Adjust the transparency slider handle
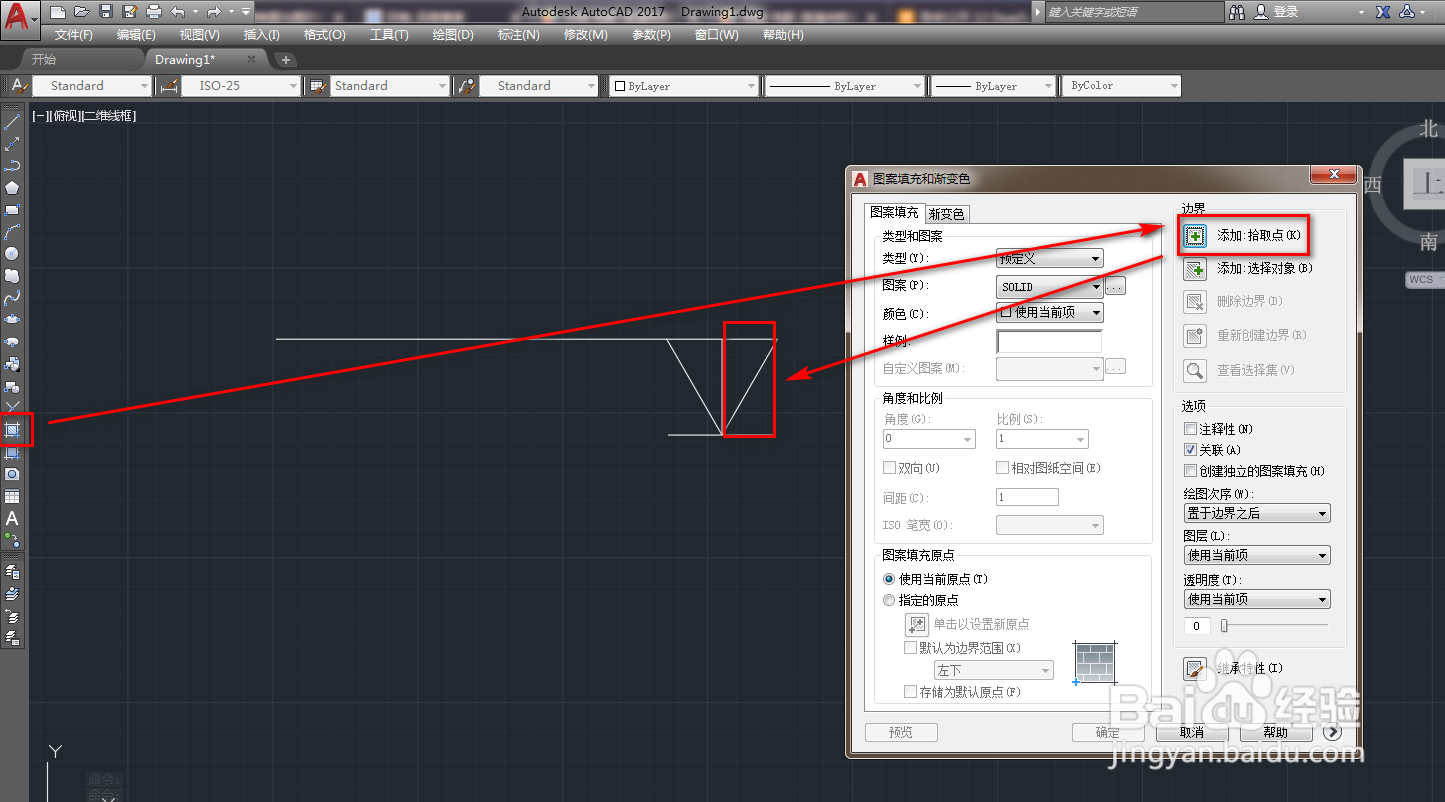1445x802 pixels. pyautogui.click(x=1223, y=626)
